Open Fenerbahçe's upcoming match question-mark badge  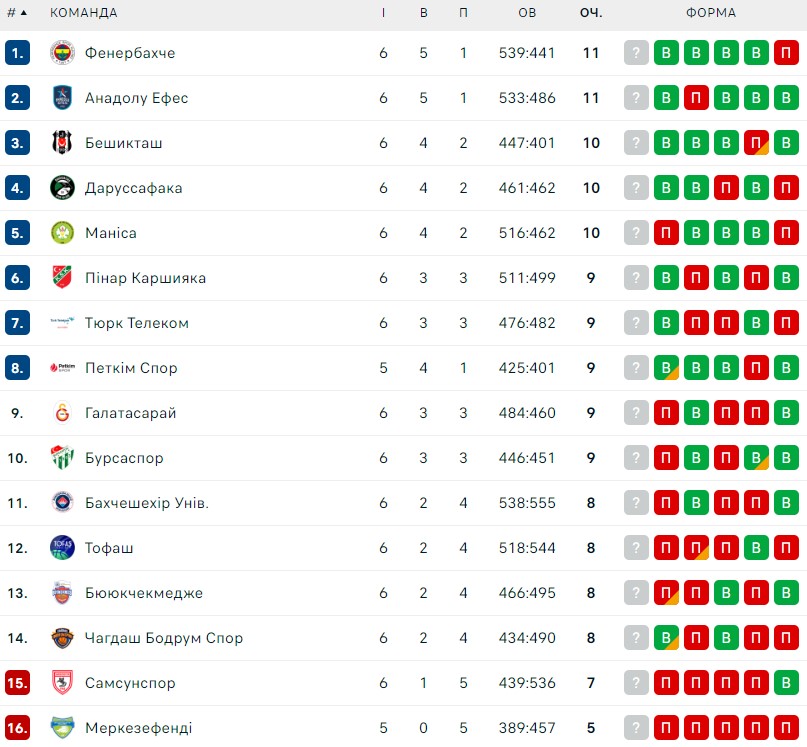point(636,53)
